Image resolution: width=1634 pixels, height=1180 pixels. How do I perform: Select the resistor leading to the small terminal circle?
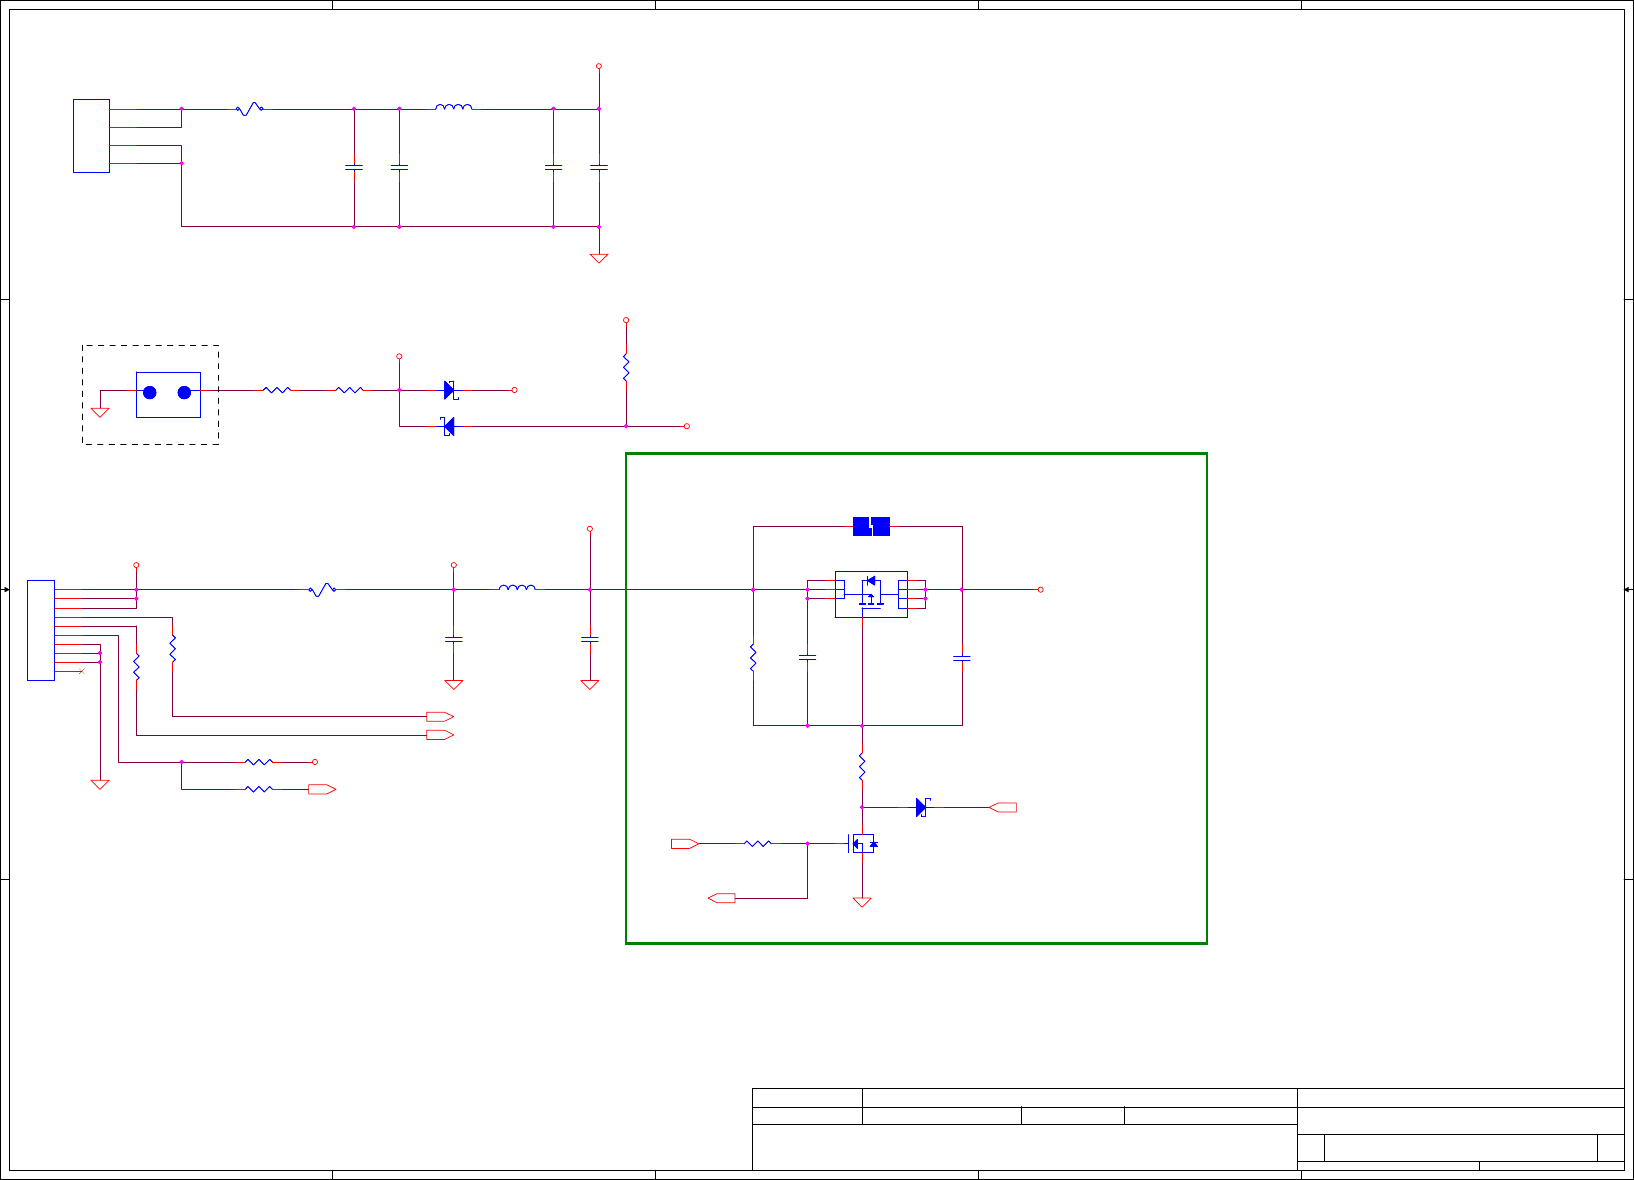[259, 762]
